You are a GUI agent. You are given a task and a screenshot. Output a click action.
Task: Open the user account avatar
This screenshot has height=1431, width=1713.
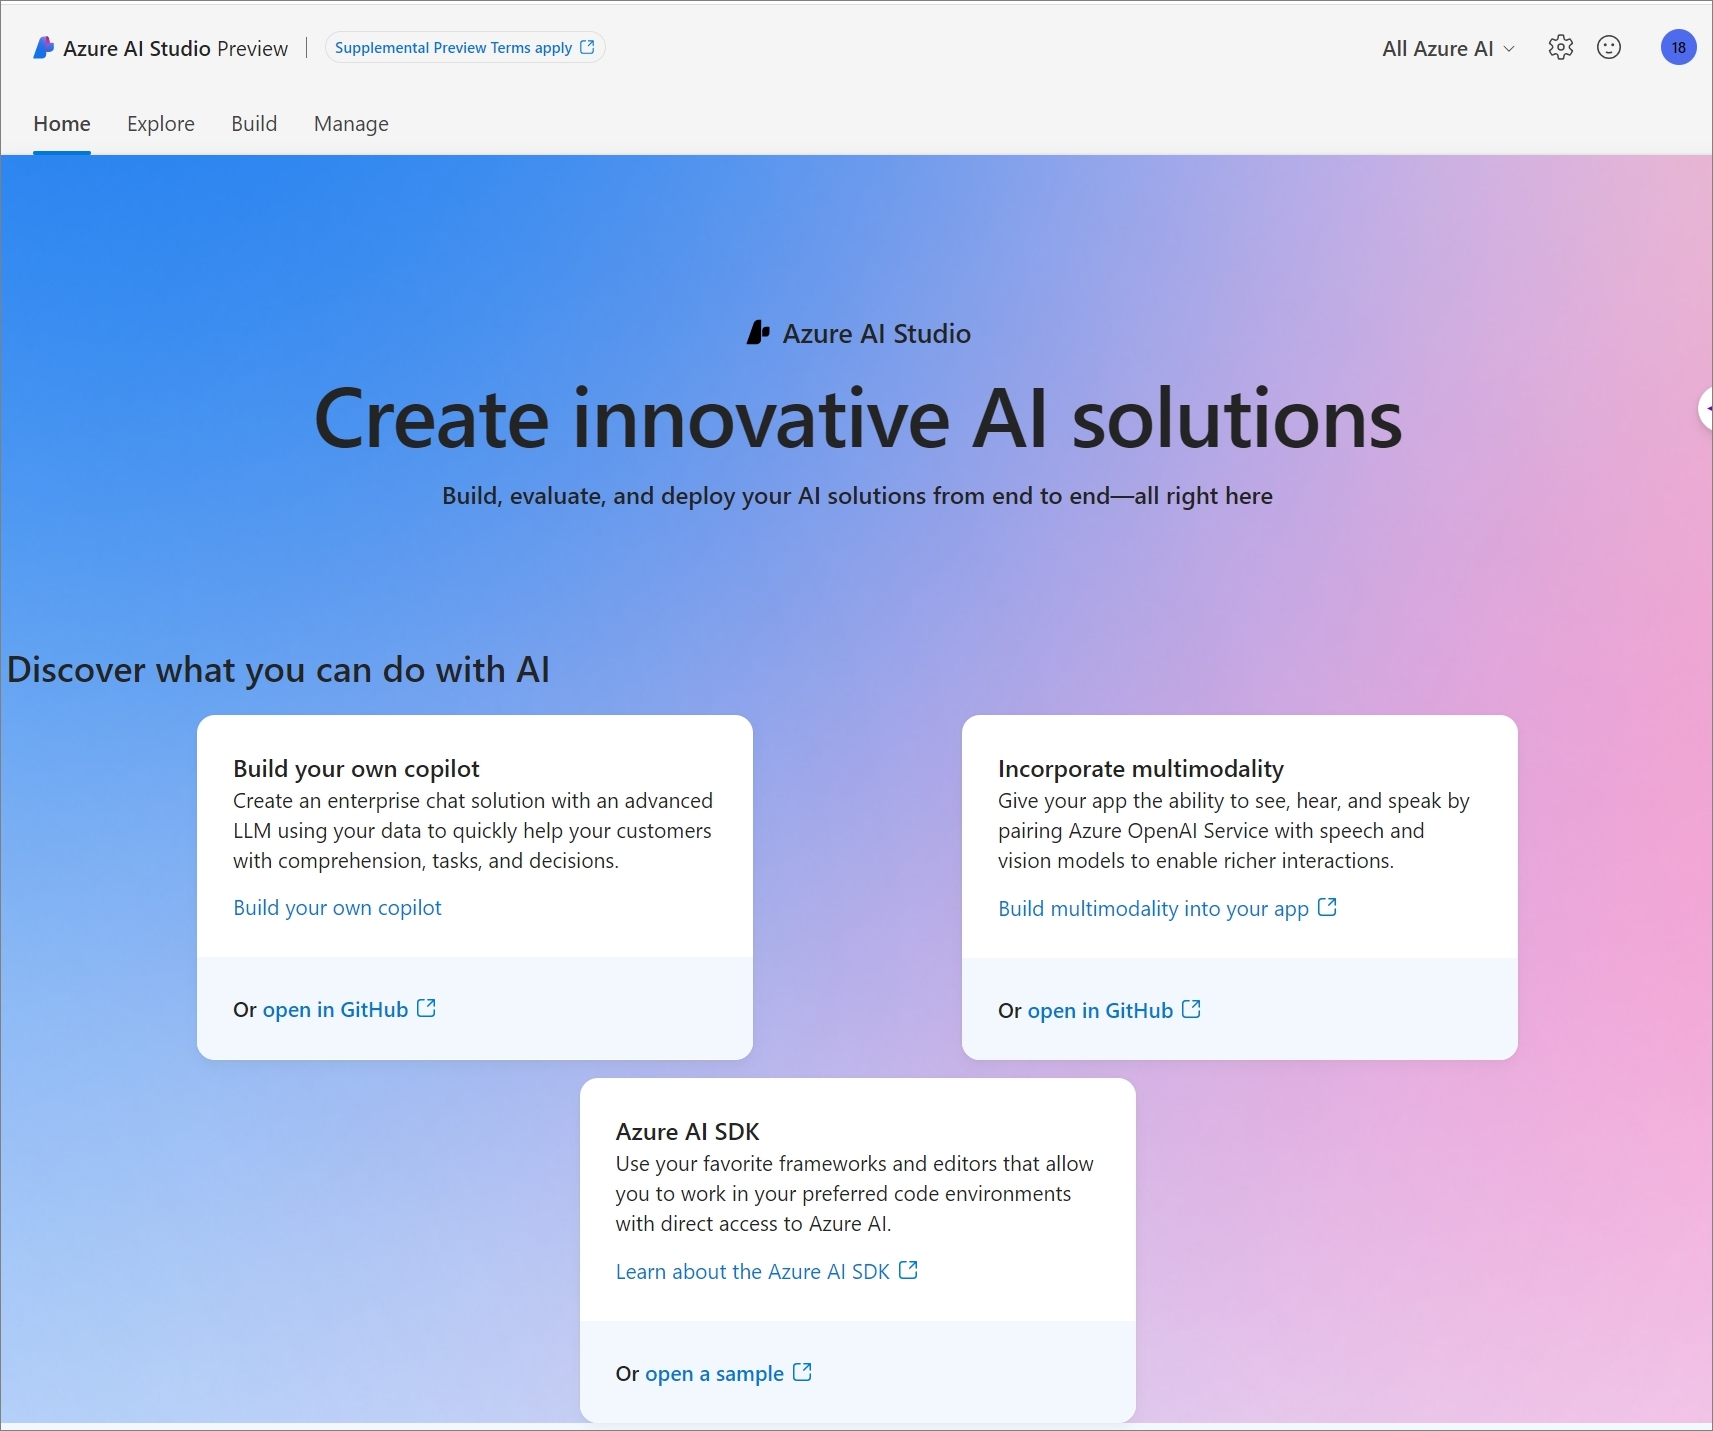[1678, 47]
